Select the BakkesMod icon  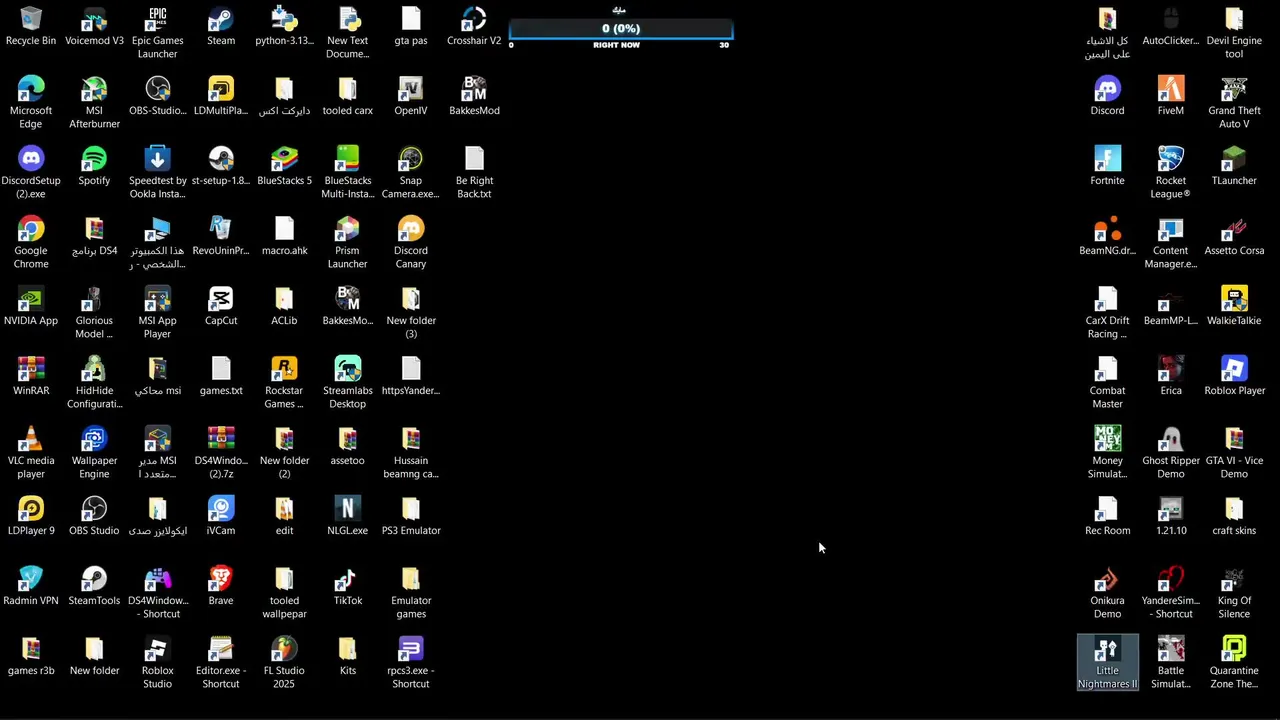coord(474,97)
